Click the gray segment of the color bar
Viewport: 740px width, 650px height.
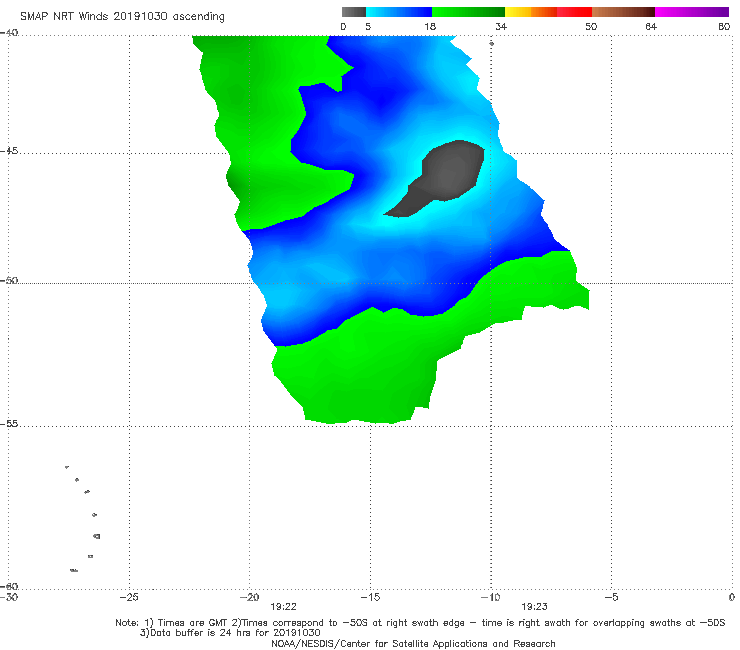click(x=354, y=12)
